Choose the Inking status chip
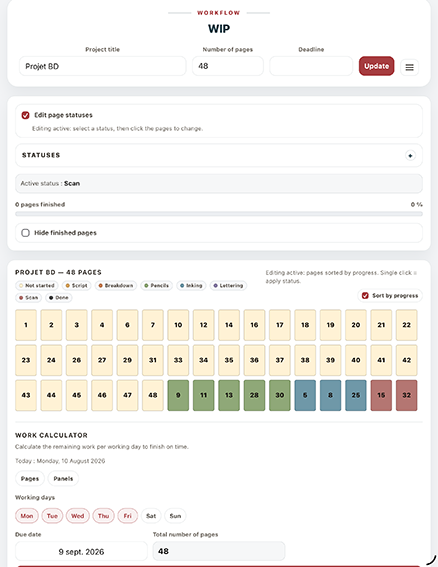This screenshot has width=438, height=567. [191, 285]
